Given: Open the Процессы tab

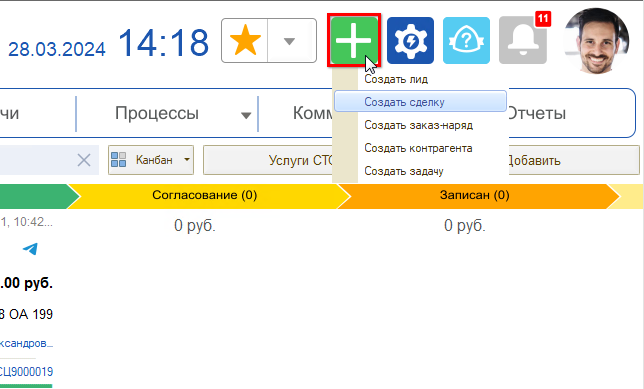Looking at the screenshot, I should click(156, 113).
